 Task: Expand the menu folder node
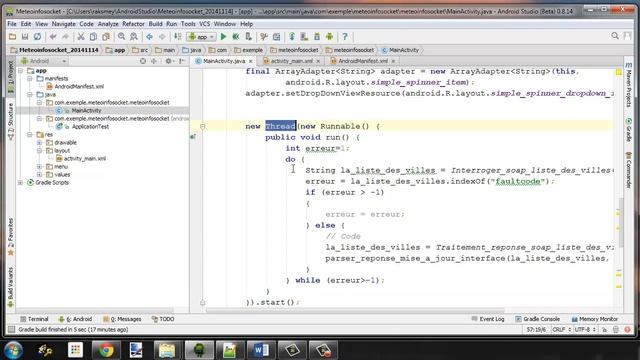coord(40,167)
